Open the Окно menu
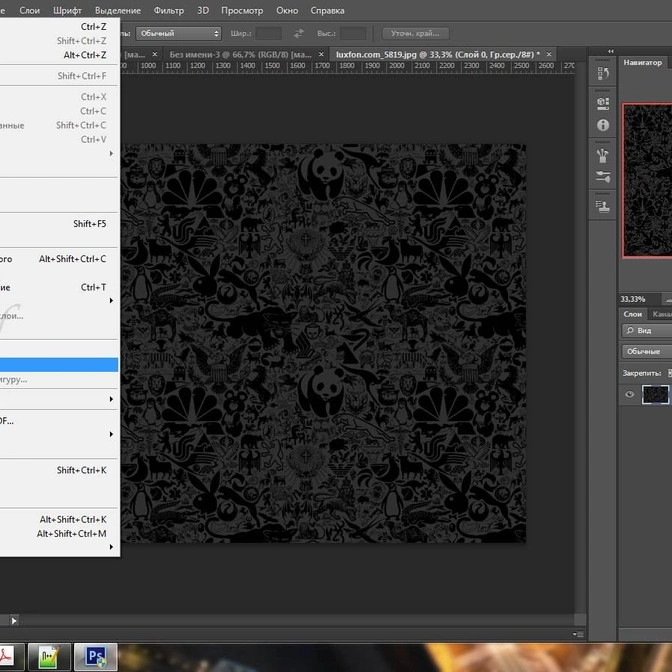Image resolution: width=672 pixels, height=672 pixels. tap(287, 10)
